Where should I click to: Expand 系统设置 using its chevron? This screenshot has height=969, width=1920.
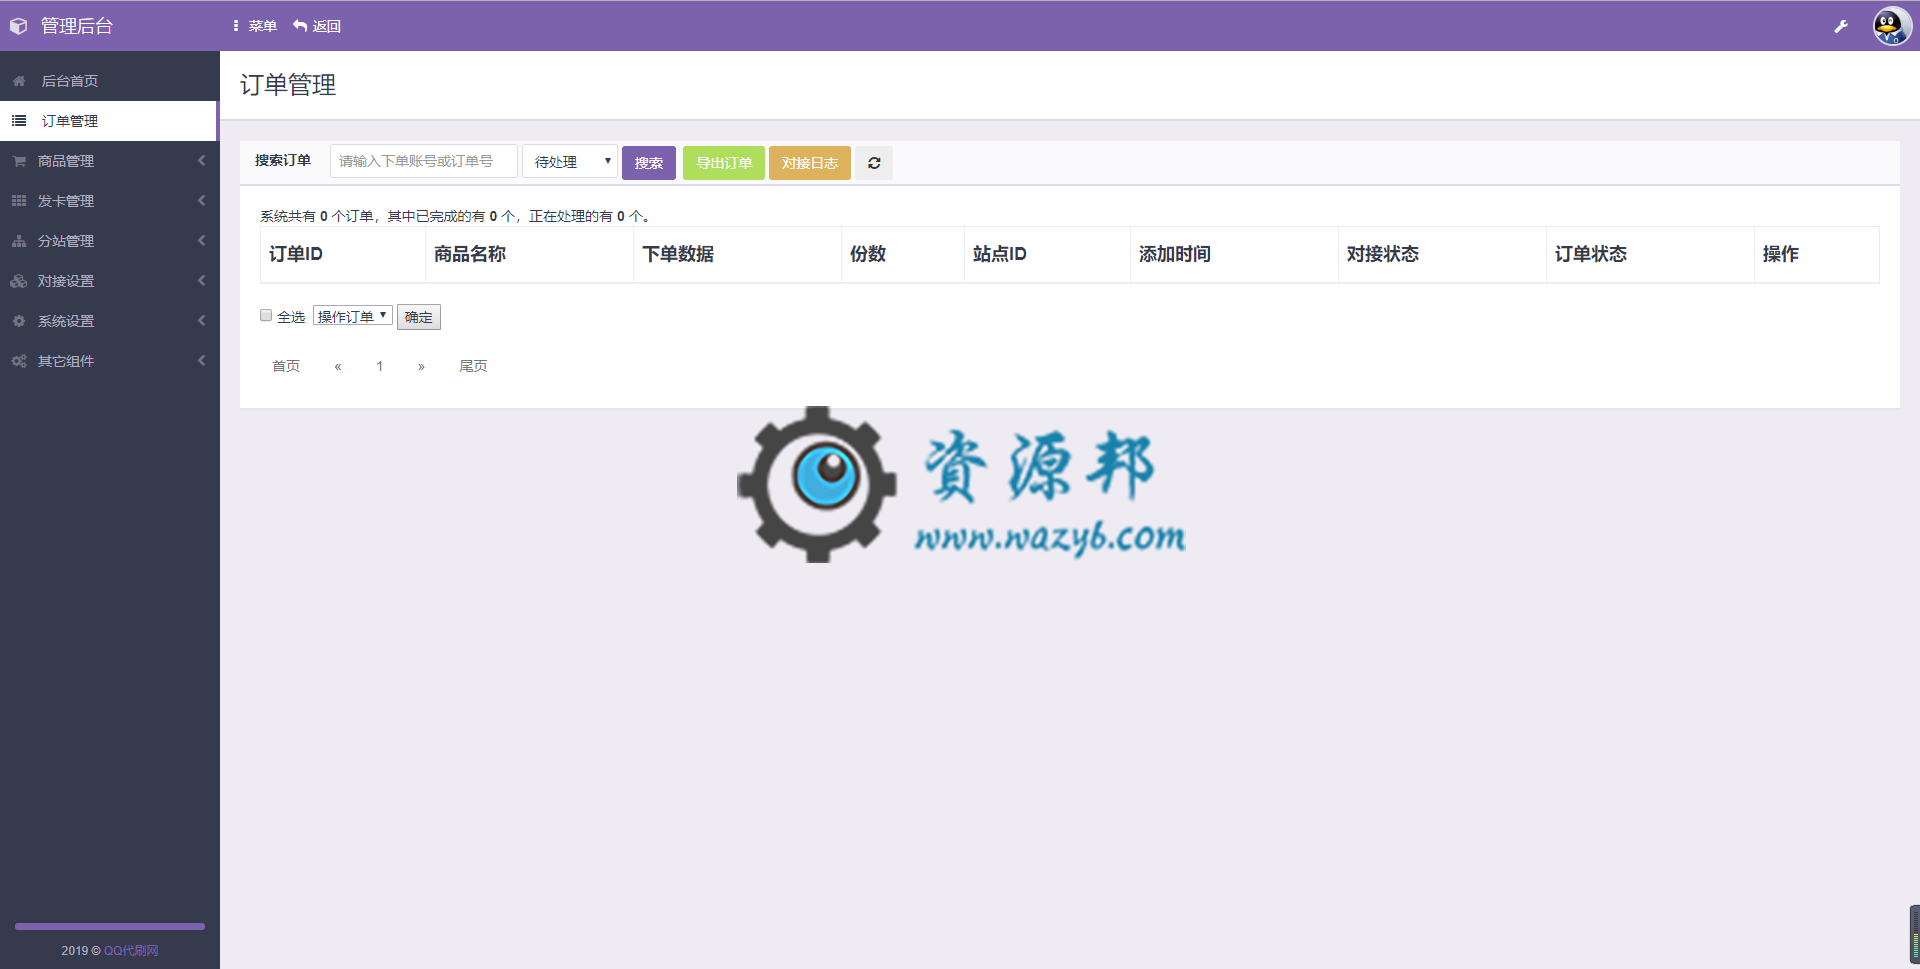coord(201,321)
